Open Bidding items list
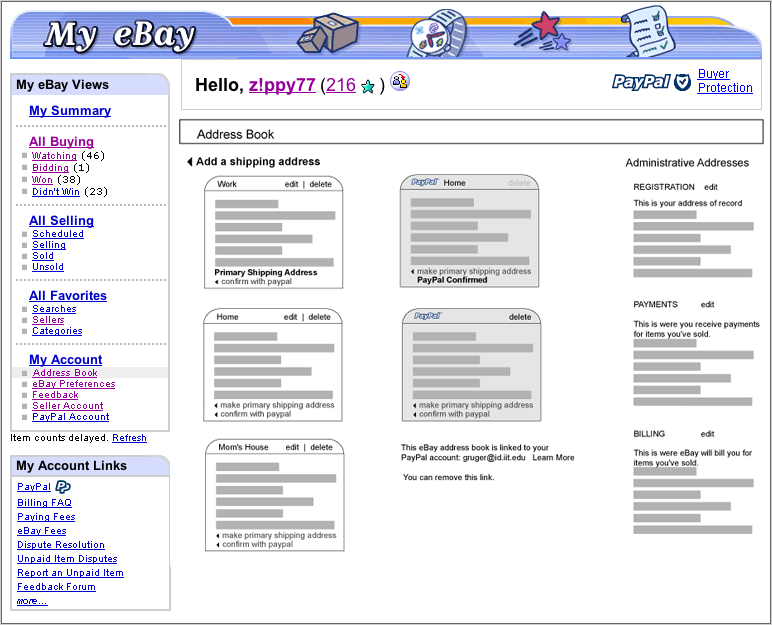 pos(50,167)
